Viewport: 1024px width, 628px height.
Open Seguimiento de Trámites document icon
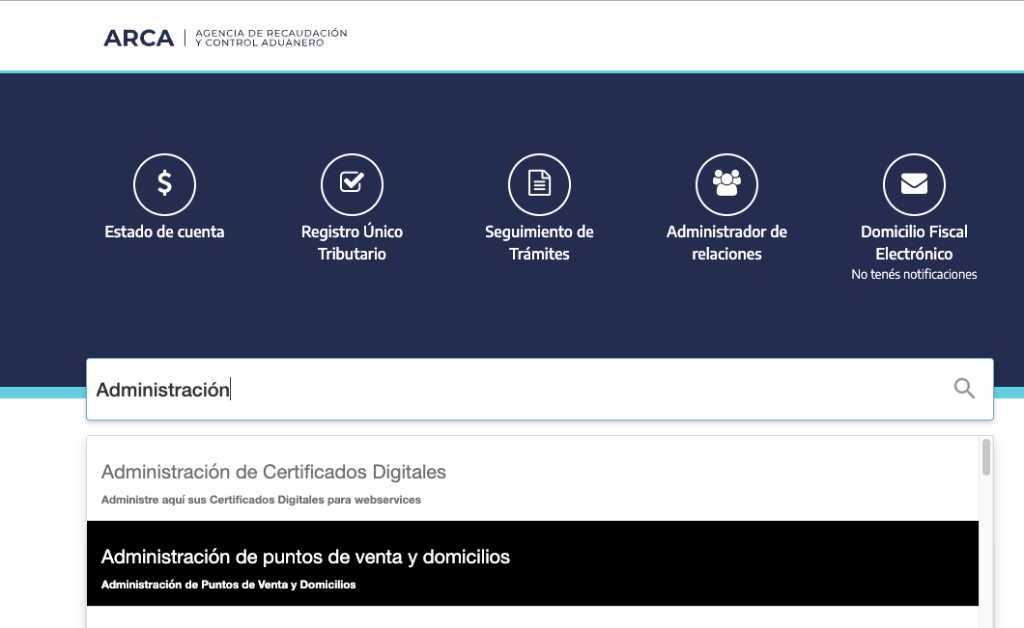(539, 184)
